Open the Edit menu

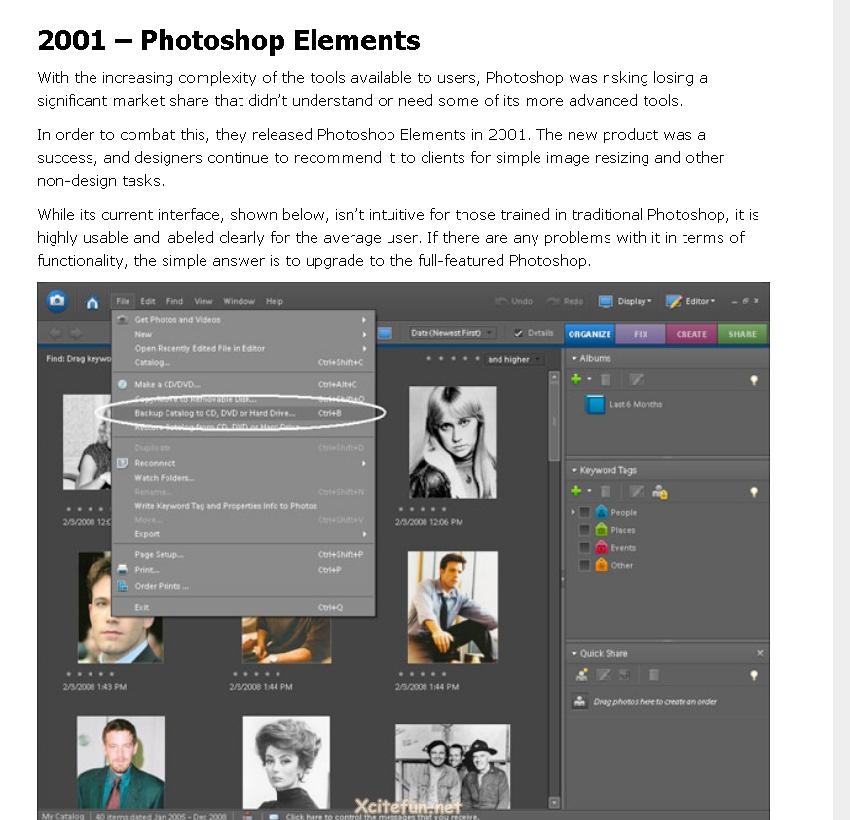coord(147,301)
